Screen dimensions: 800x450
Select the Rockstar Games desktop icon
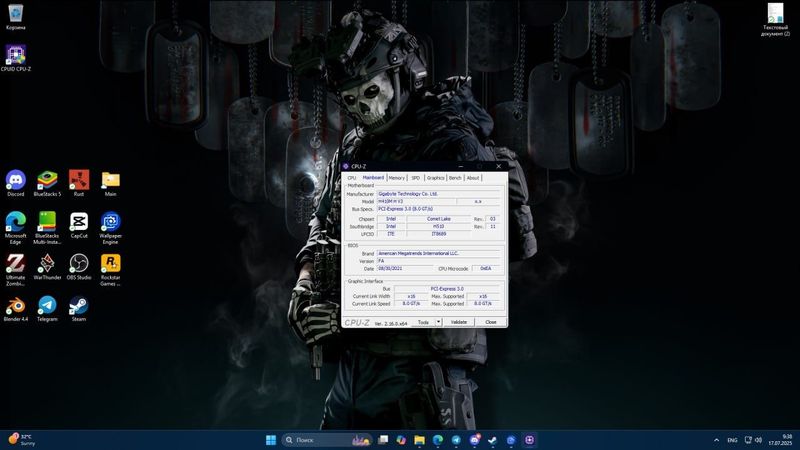(110, 269)
